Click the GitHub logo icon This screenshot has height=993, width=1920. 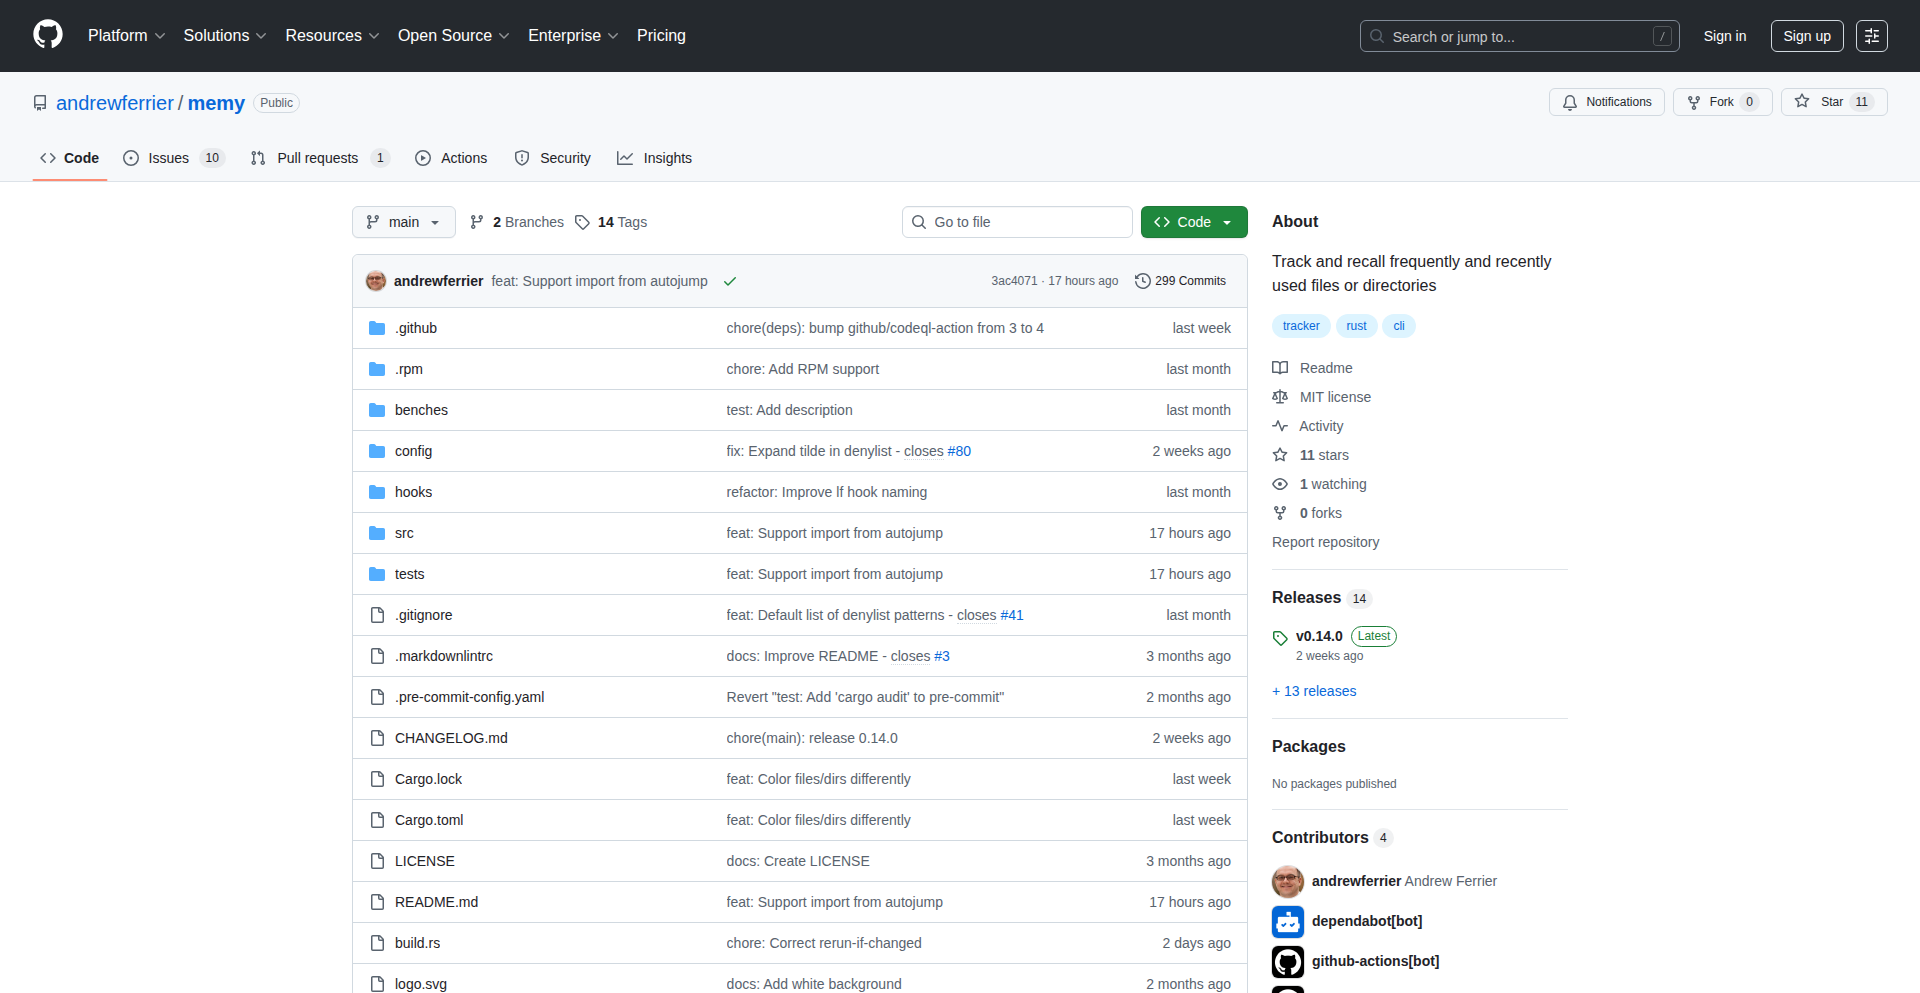click(x=48, y=35)
